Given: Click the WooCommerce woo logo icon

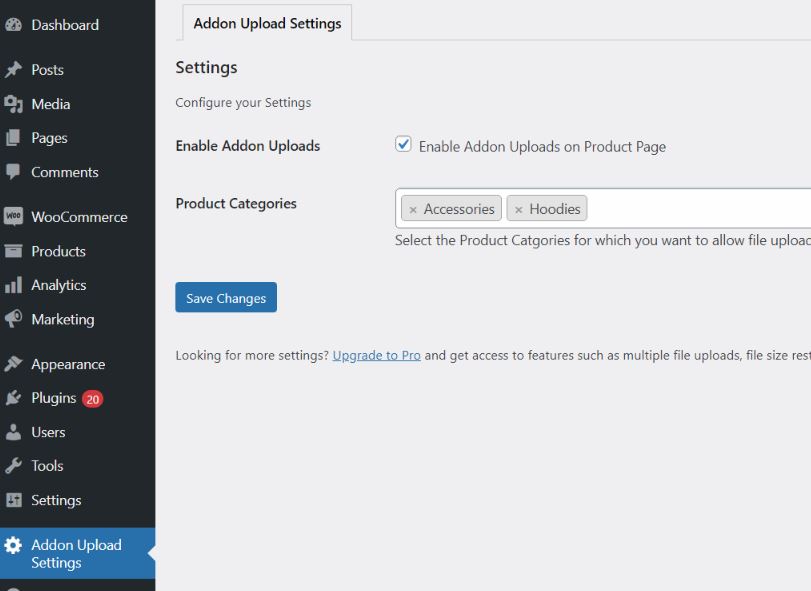Looking at the screenshot, I should click(x=13, y=217).
